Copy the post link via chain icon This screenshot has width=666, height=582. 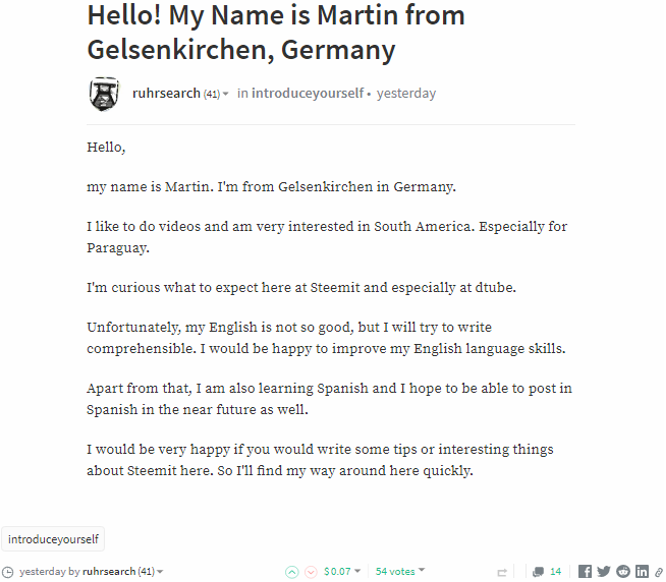[659, 572]
